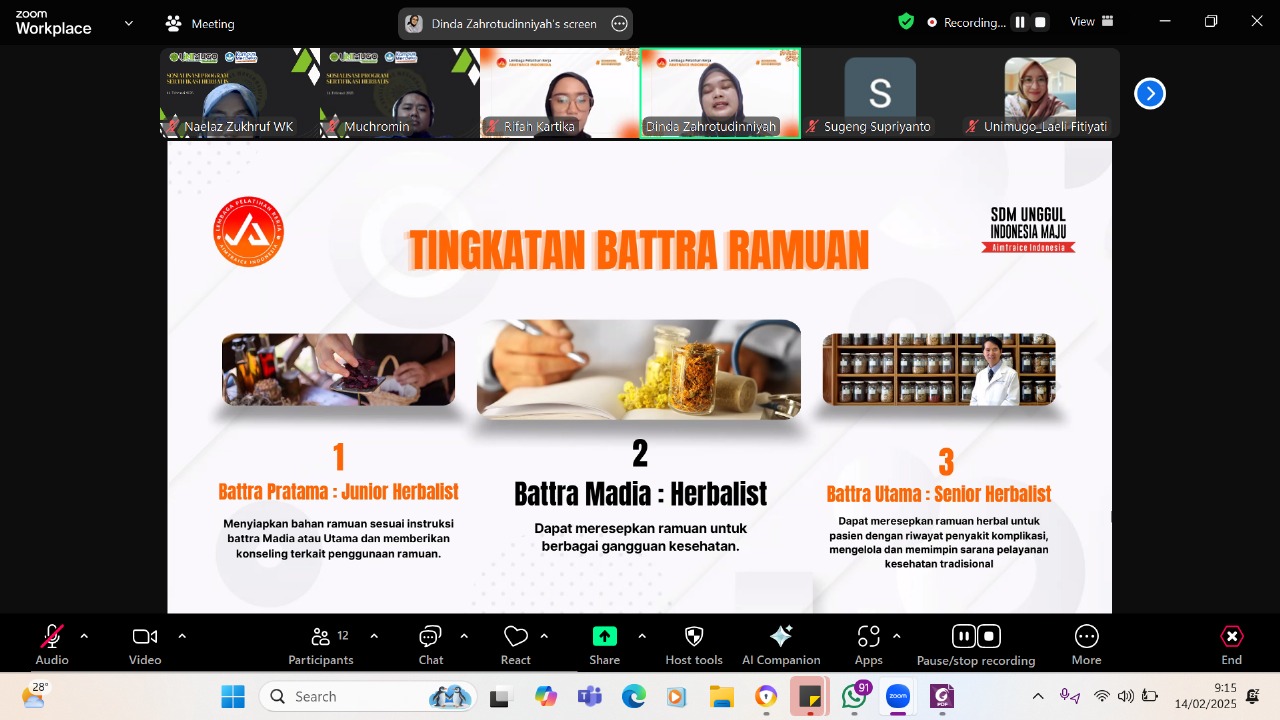Screen dimensions: 1280x720
Task: Click the Zoom taskbar icon
Action: pos(898,696)
